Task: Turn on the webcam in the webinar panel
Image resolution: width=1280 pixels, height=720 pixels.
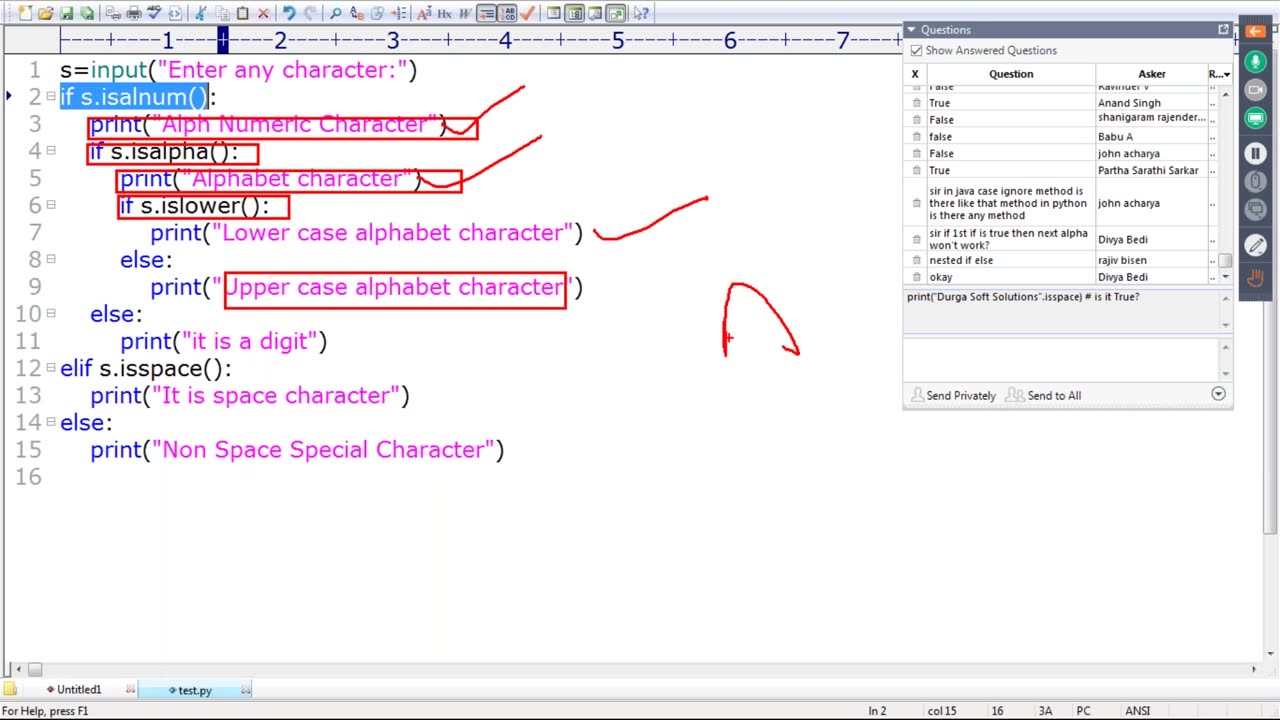Action: pos(1255,90)
